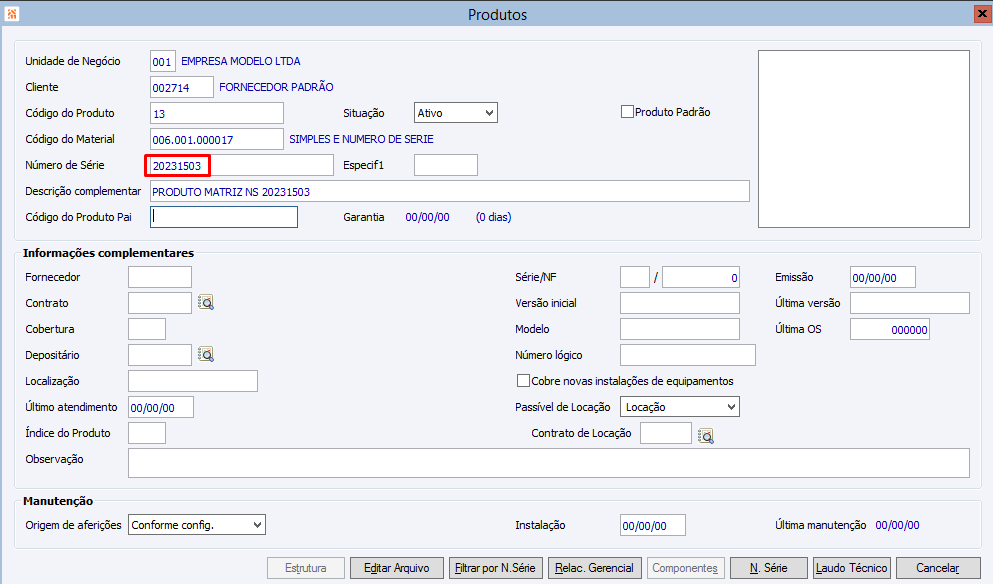
Task: Click the Número lógico field
Action: click(688, 355)
